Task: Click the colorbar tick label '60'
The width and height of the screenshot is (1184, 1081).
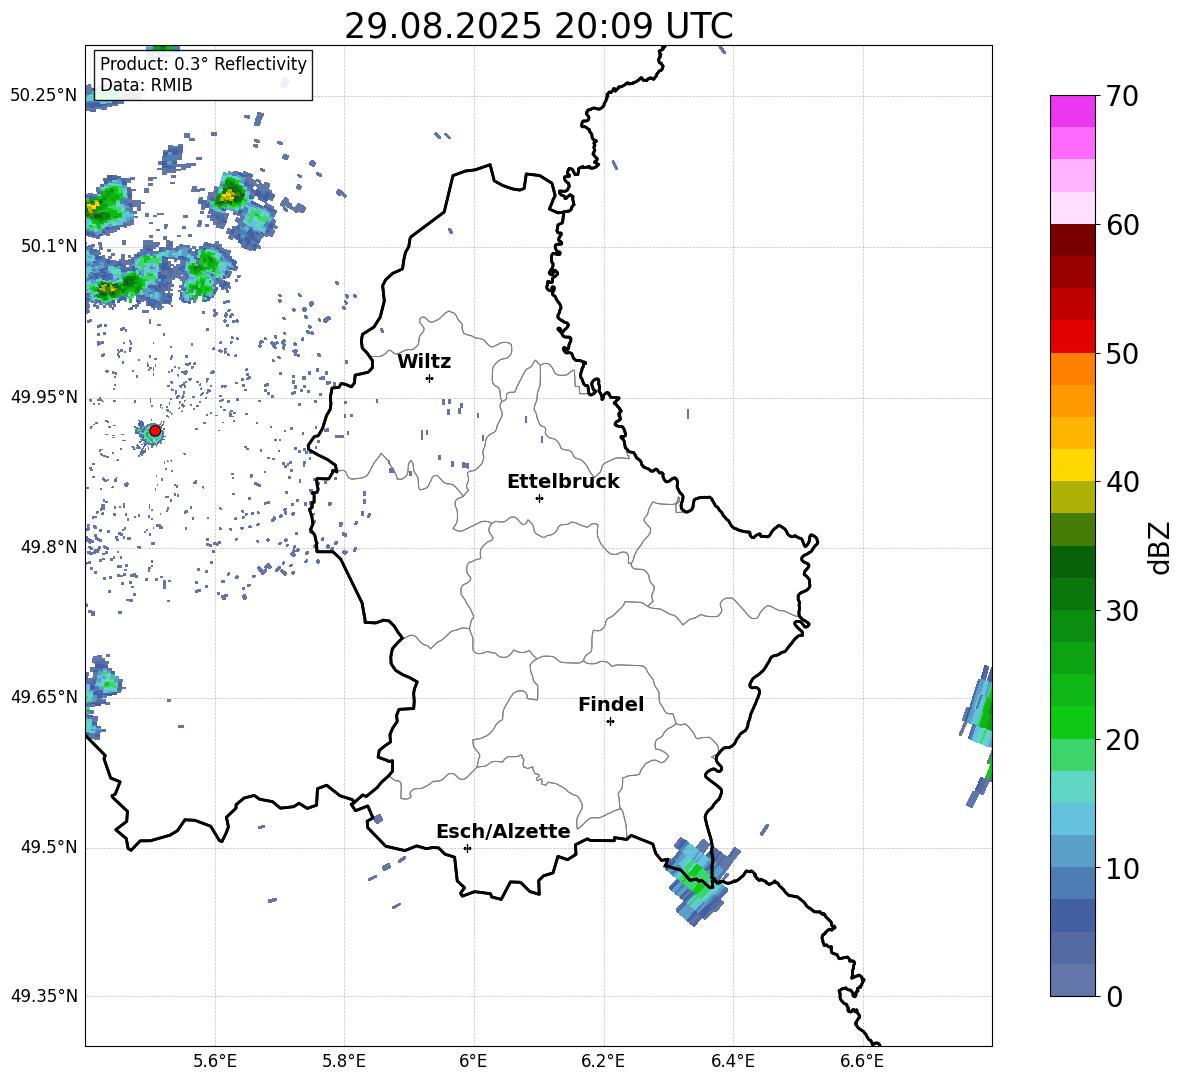Action: point(1121,225)
